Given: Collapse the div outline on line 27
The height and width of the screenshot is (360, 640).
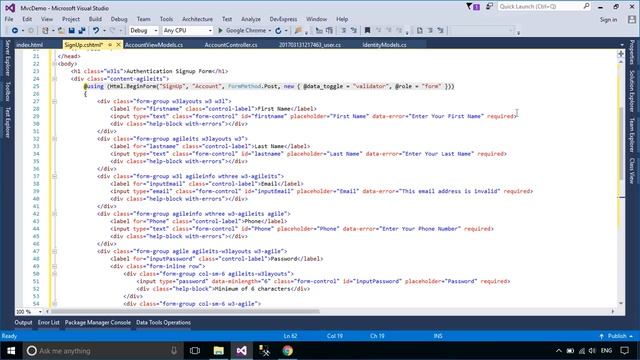Looking at the screenshot, I should pos(54,101).
